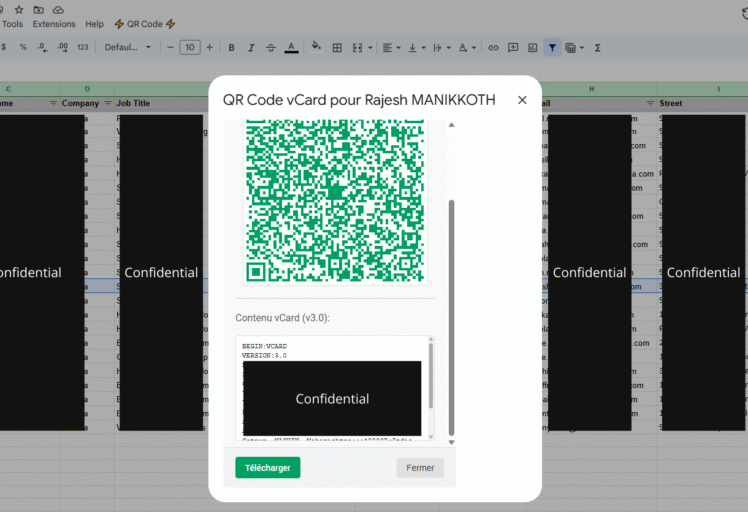748x512 pixels.
Task: Apply strikethrough formatting
Action: tap(271, 47)
